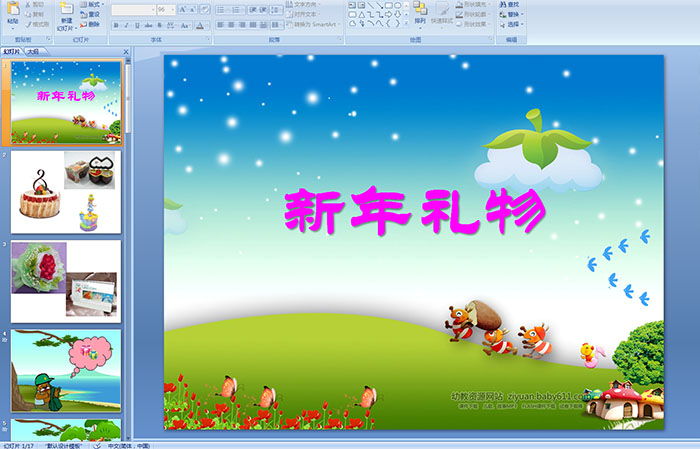Select the Down Arrow block shape
Image resolution: width=700 pixels, height=449 pixels.
[x=397, y=15]
